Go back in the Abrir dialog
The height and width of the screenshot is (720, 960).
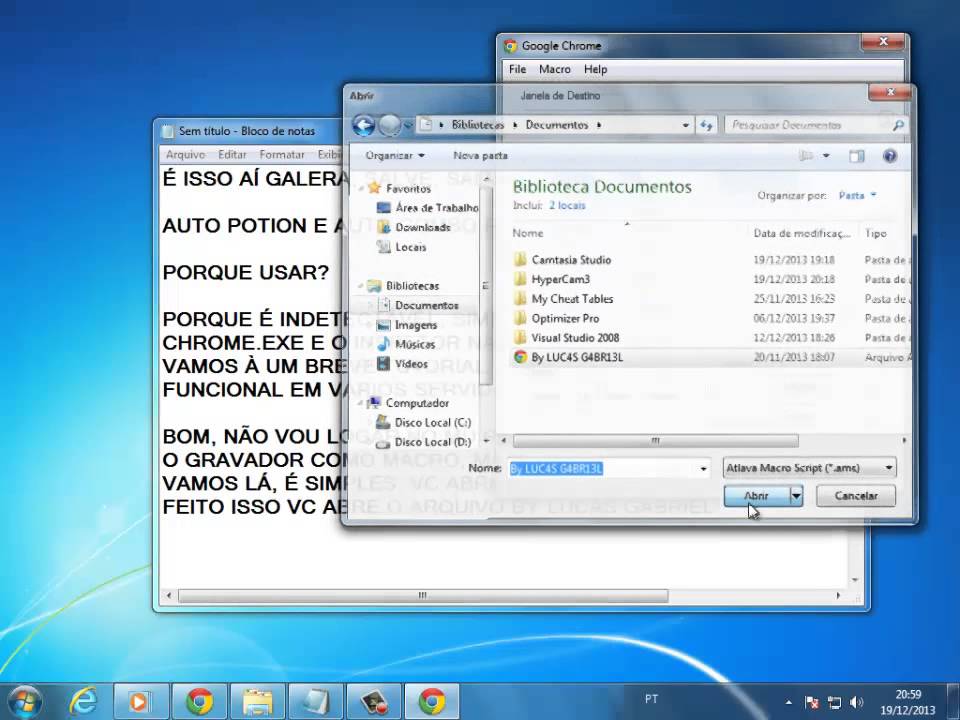pos(364,126)
